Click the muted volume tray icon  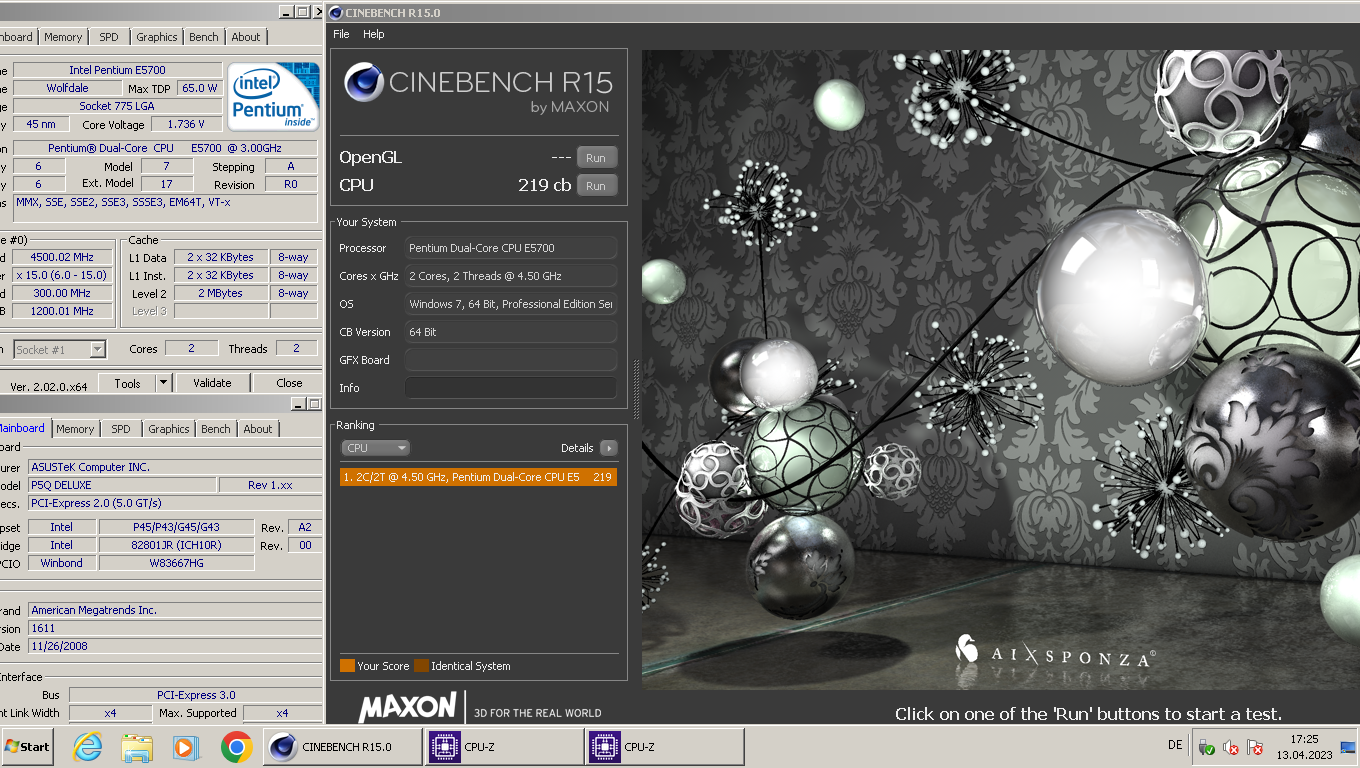1231,747
